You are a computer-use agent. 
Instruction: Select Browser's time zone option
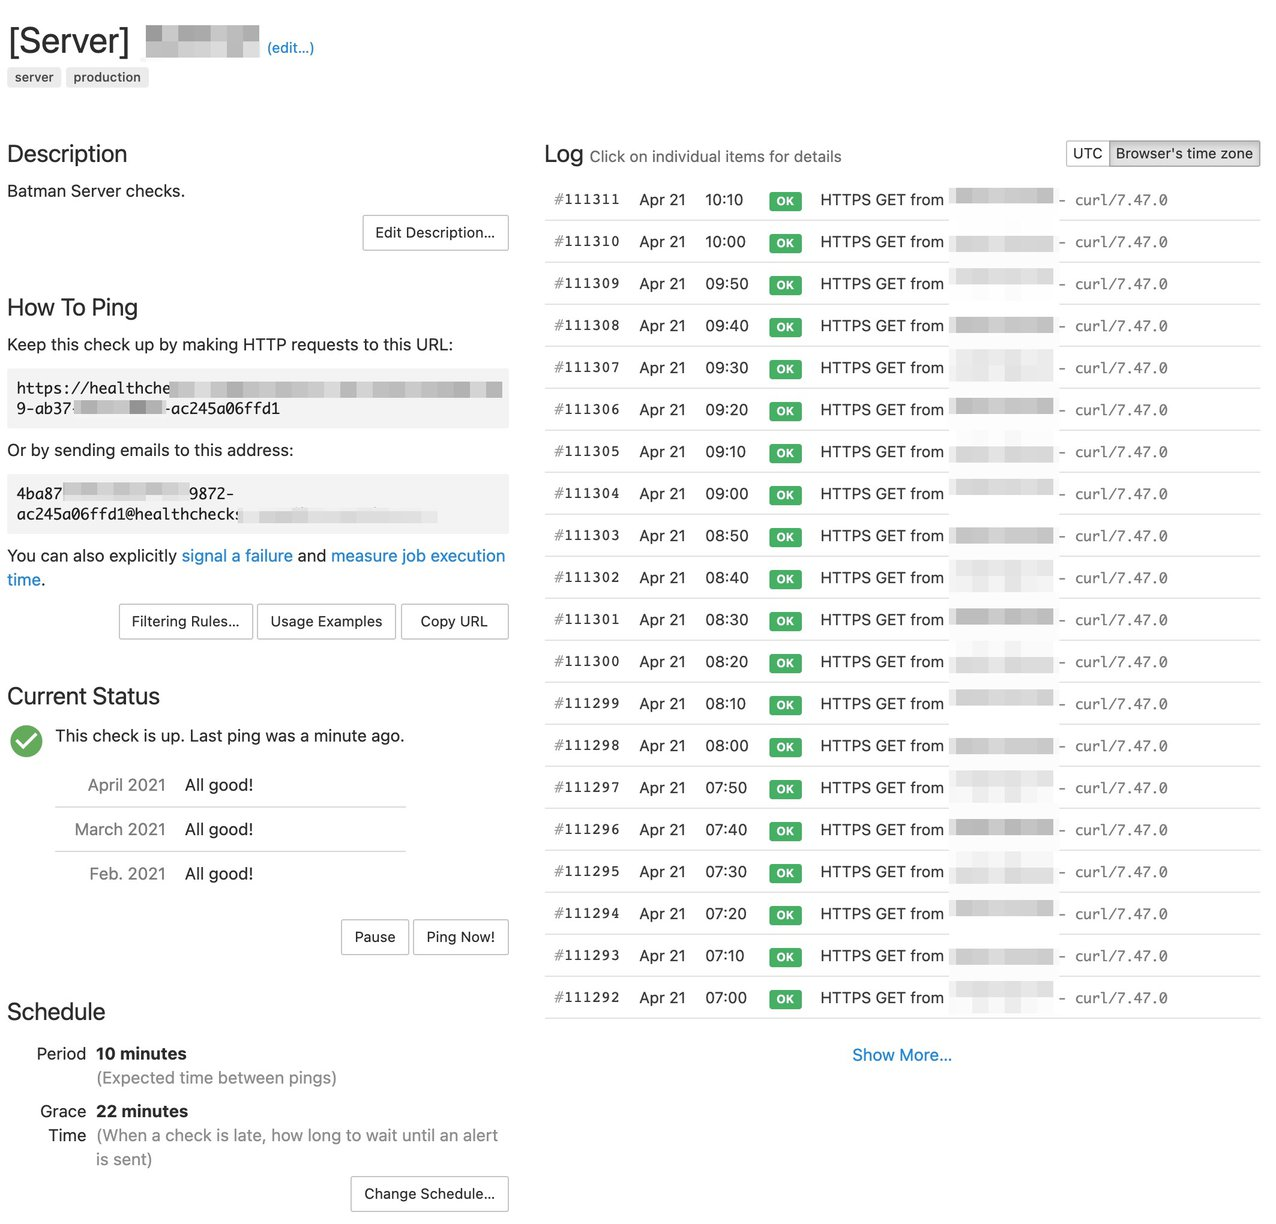(1184, 153)
